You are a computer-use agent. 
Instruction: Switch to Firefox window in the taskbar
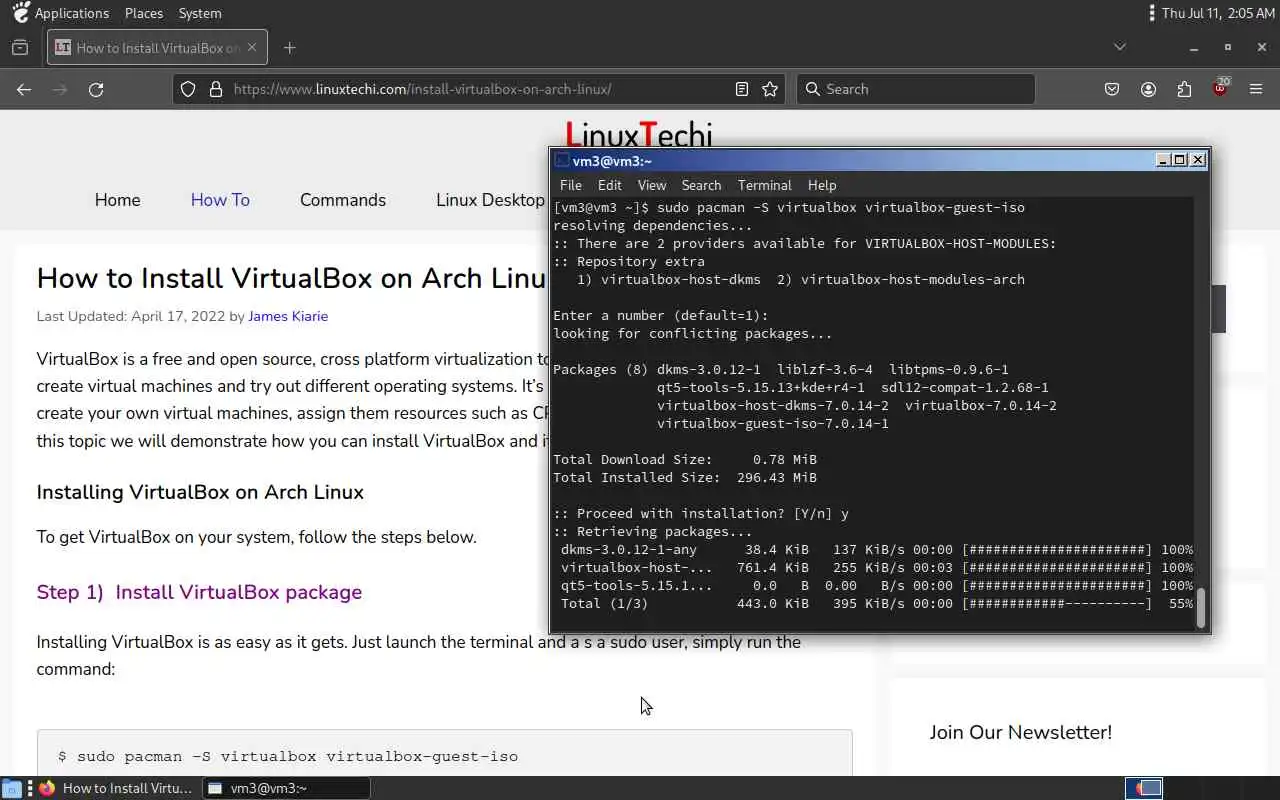click(115, 788)
